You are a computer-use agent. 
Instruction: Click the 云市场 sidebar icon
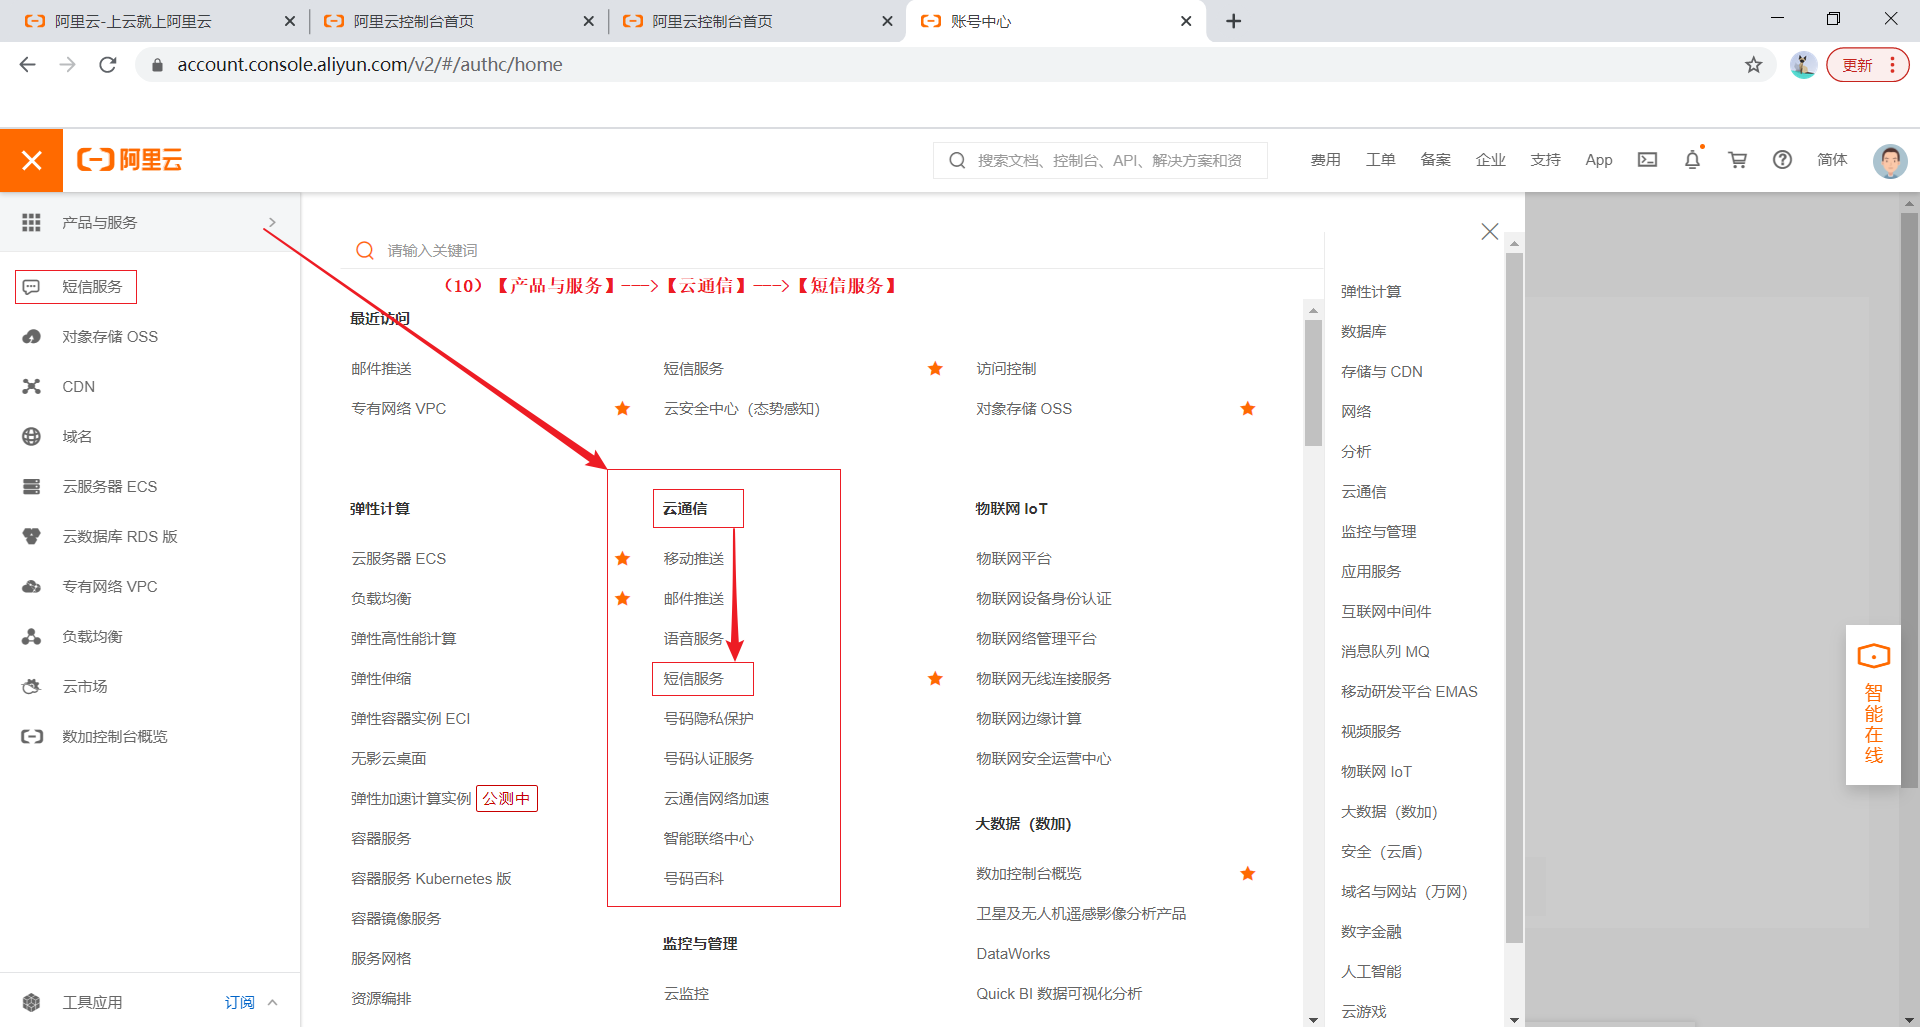31,687
